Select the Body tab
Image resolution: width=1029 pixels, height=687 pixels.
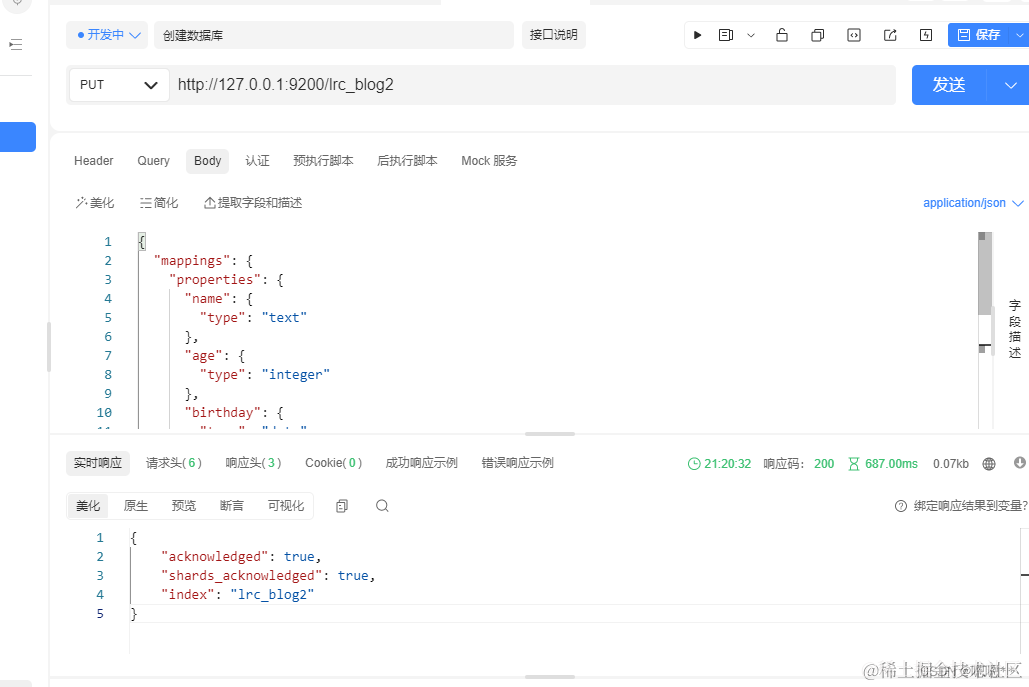tap(207, 161)
